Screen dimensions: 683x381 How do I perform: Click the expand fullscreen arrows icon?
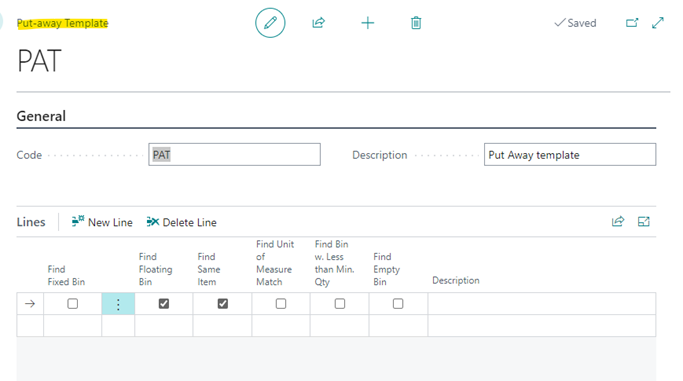click(x=658, y=23)
